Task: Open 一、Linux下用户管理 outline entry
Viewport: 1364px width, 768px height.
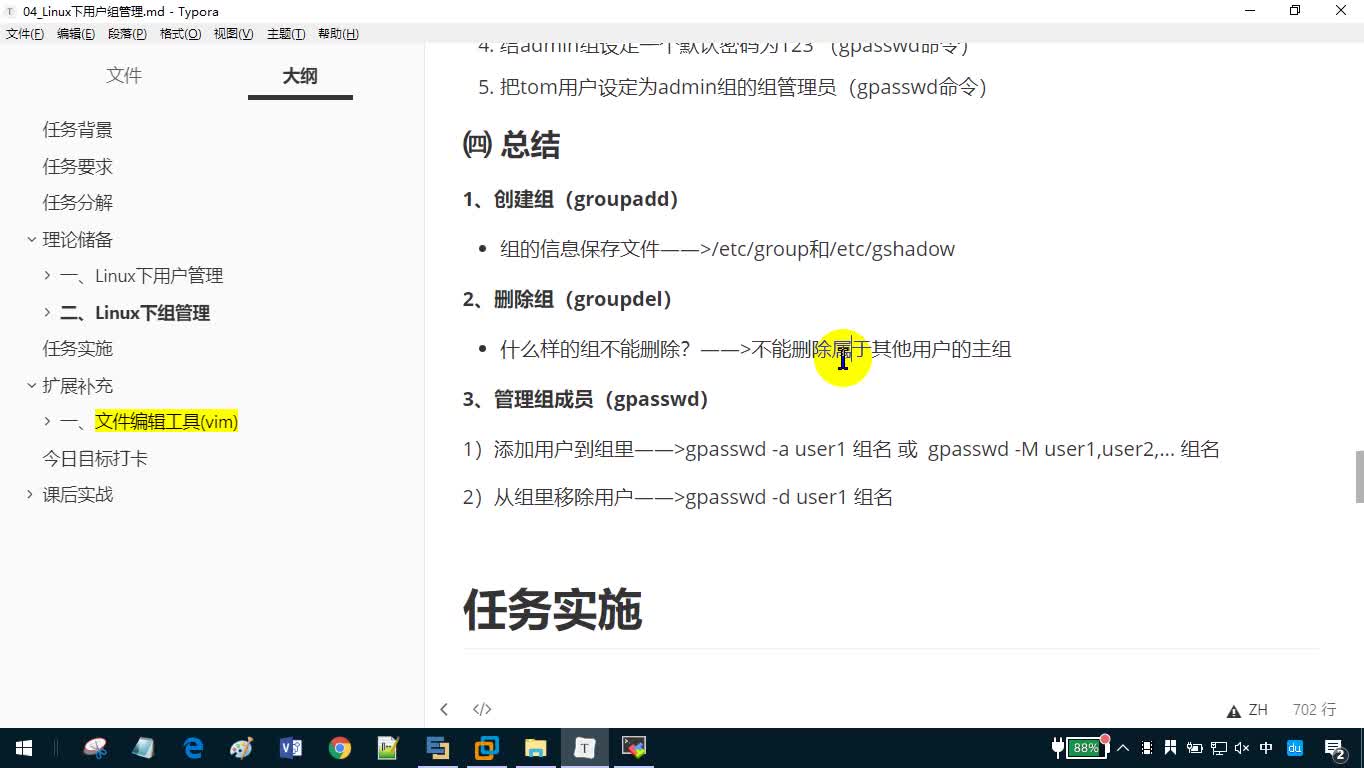Action: click(x=141, y=276)
